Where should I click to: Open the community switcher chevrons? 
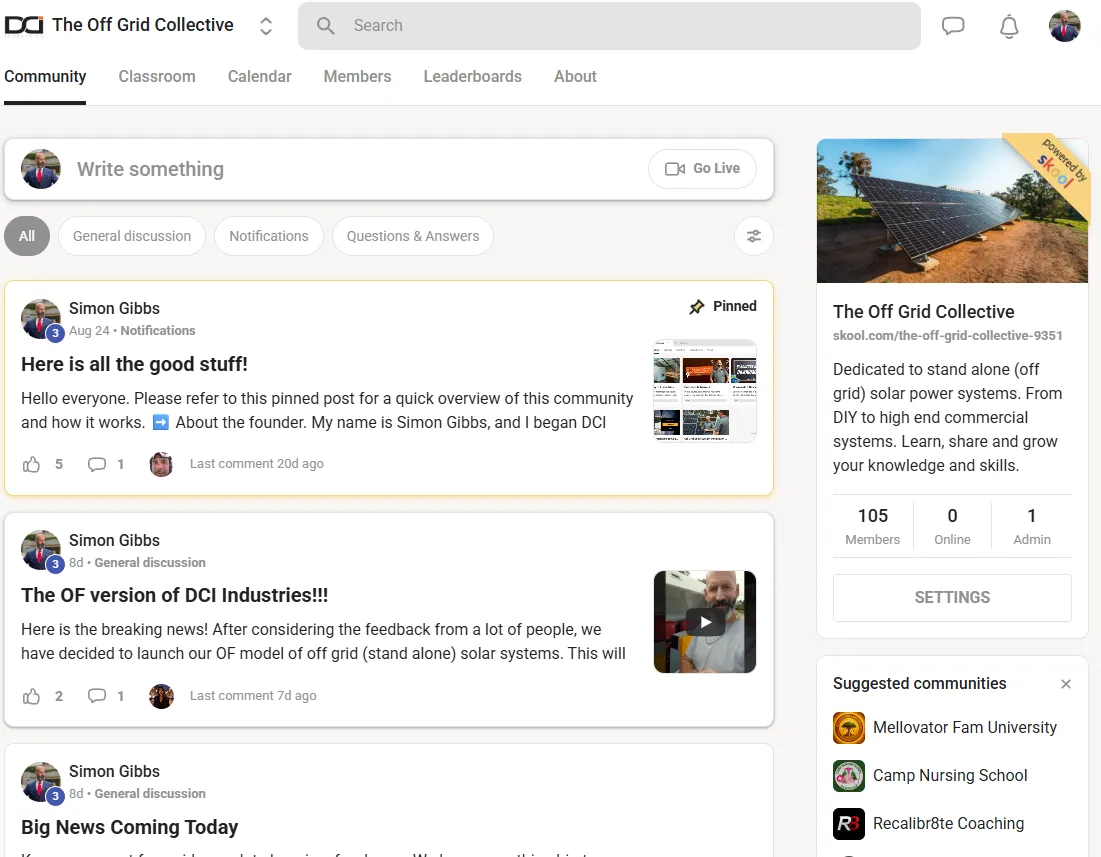(x=265, y=26)
